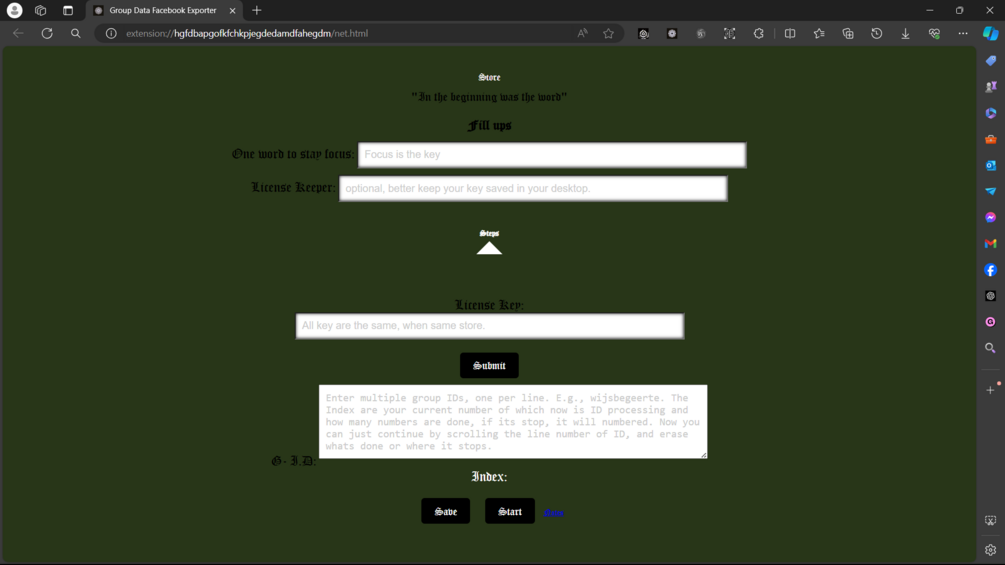Image resolution: width=1005 pixels, height=565 pixels.
Task: Reload the page with refresh icon
Action: pos(47,33)
